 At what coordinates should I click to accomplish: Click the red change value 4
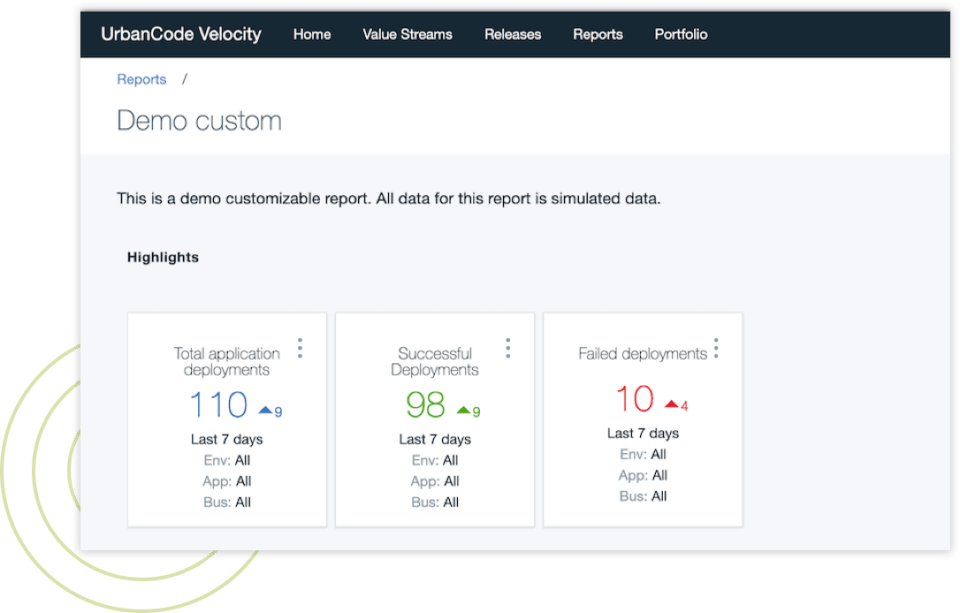[684, 406]
